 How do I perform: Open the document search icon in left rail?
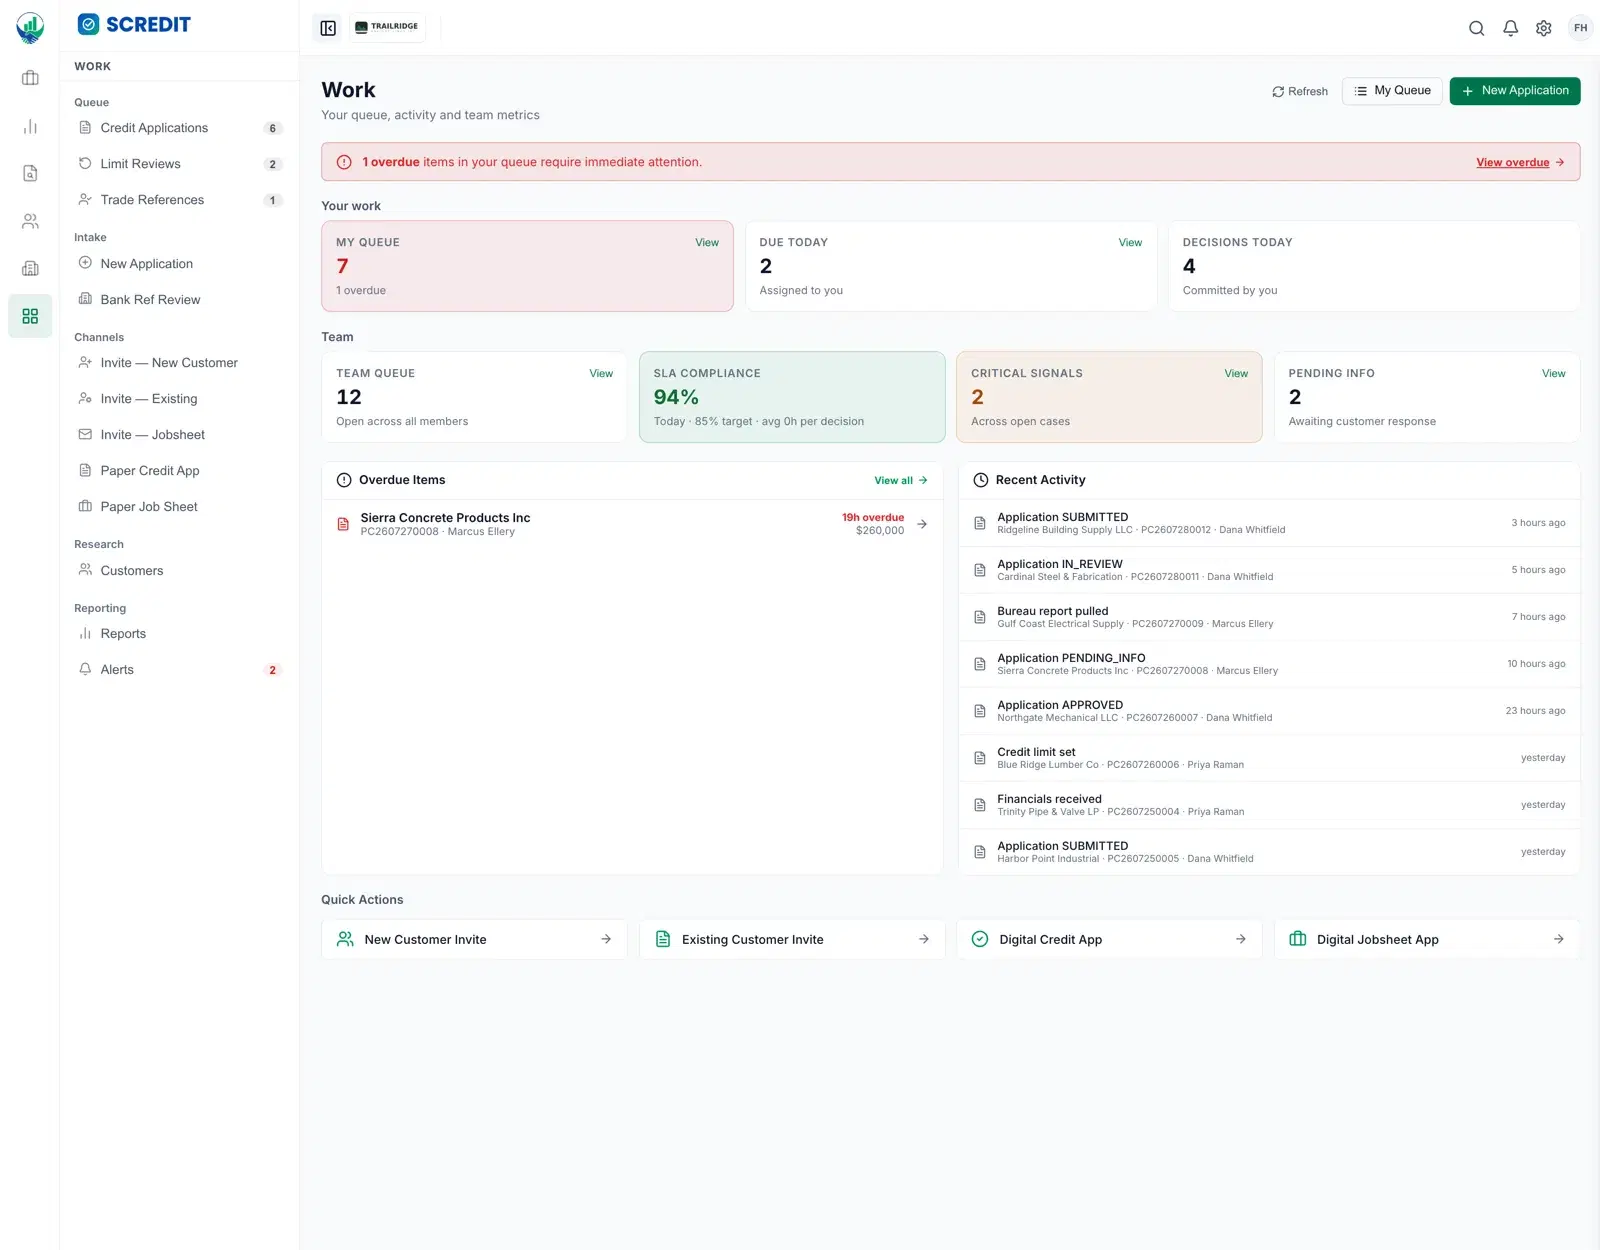pos(30,173)
